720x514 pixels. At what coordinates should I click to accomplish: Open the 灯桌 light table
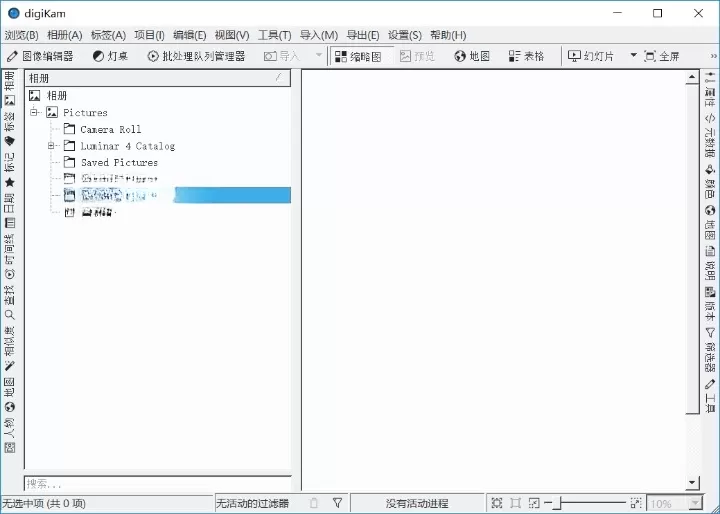click(x=110, y=56)
